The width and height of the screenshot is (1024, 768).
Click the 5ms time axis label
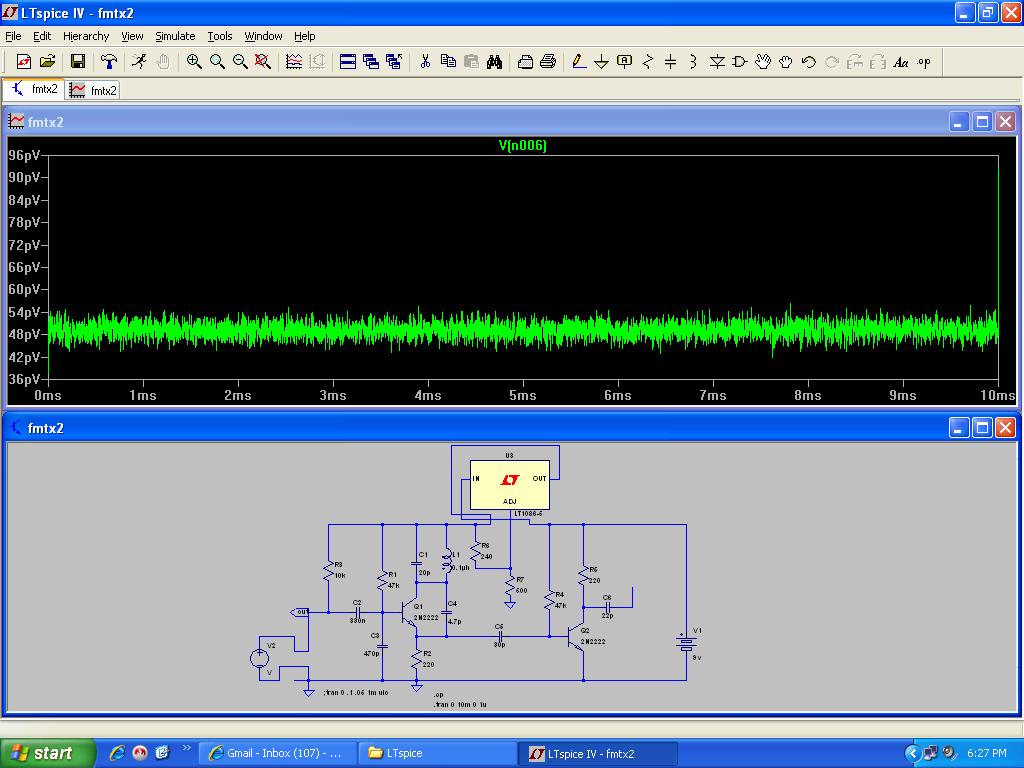click(x=522, y=395)
